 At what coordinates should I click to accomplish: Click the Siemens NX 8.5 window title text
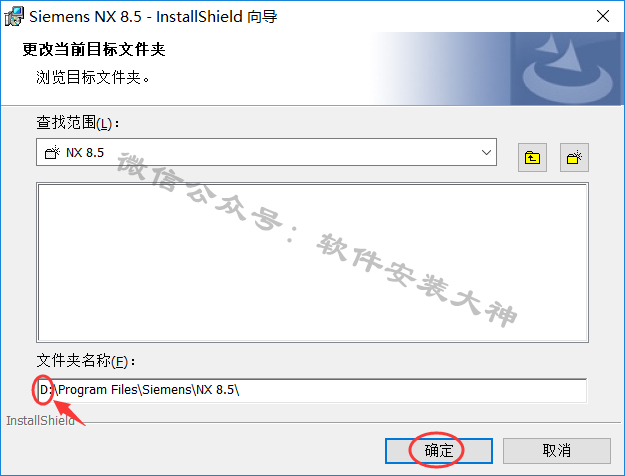[x=153, y=16]
